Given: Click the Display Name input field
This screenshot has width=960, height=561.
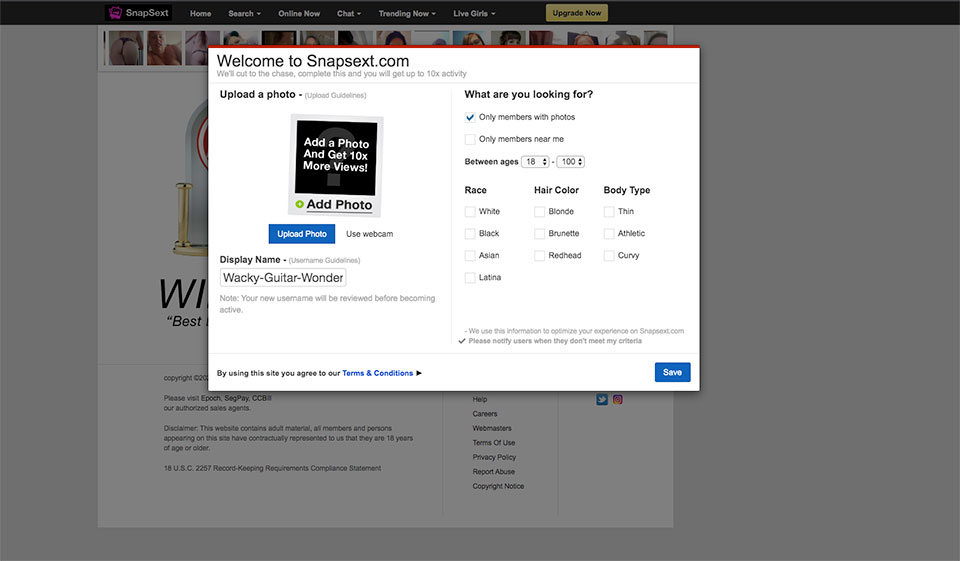Looking at the screenshot, I should [x=283, y=278].
